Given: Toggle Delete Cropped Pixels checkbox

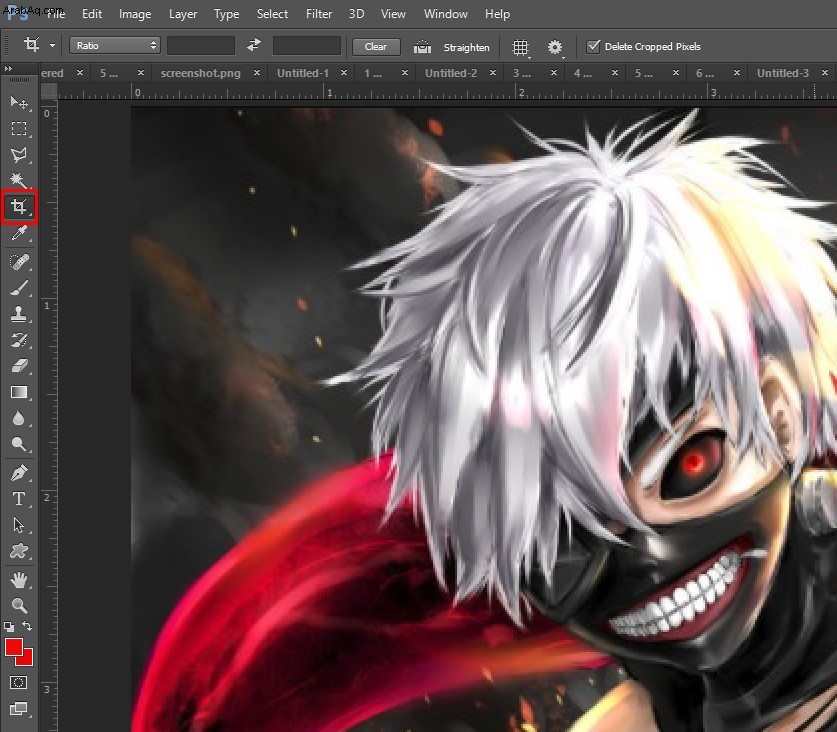Looking at the screenshot, I should coord(593,46).
